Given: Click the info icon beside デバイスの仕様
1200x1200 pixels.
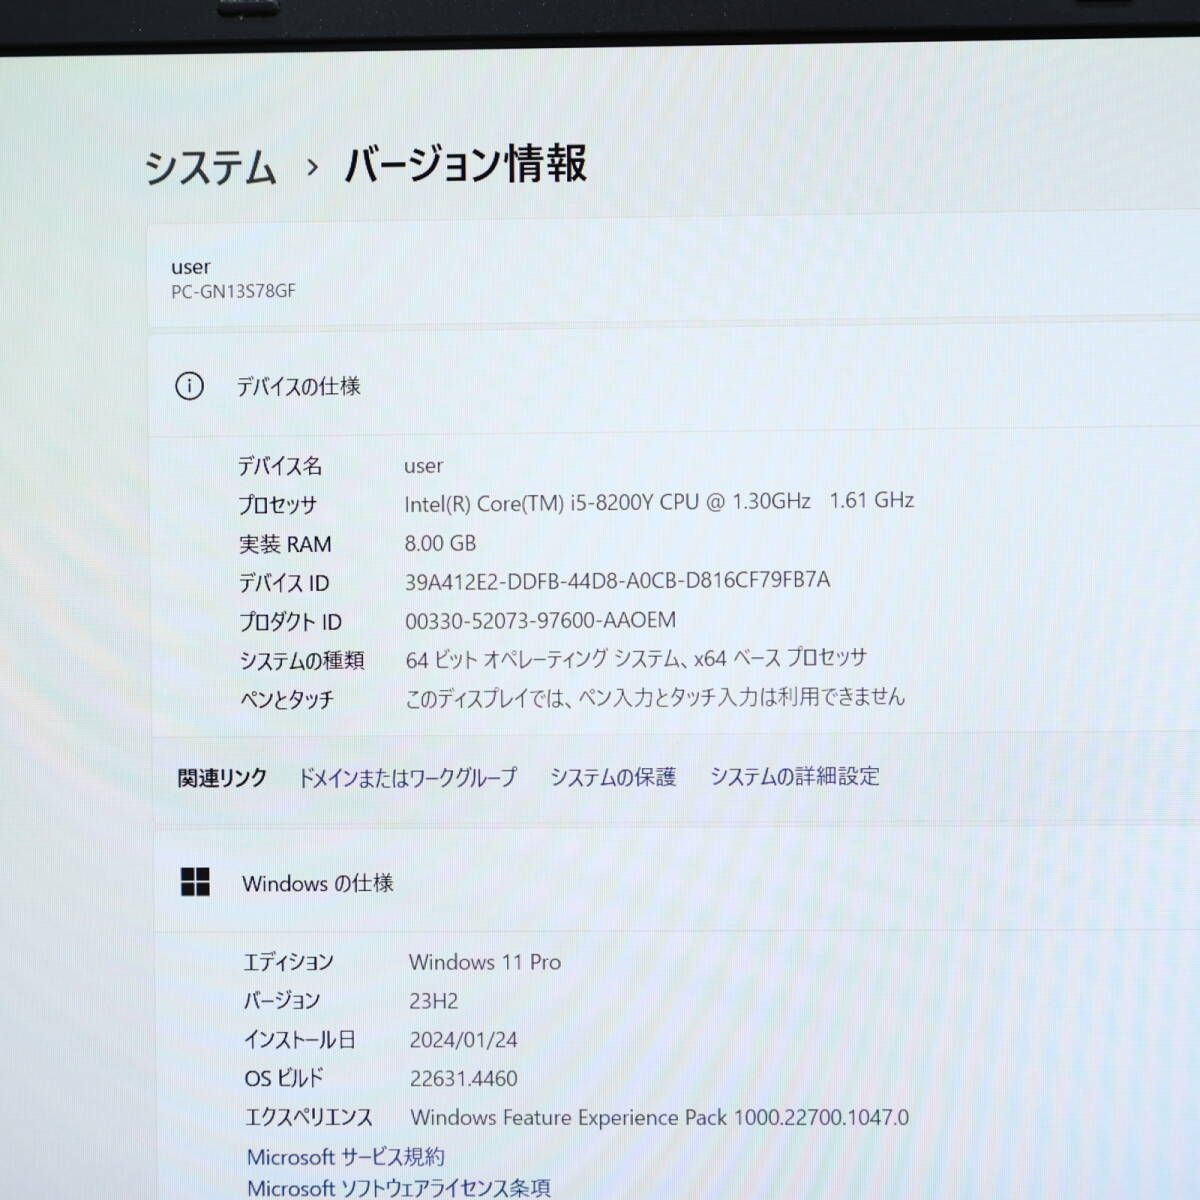Looking at the screenshot, I should pyautogui.click(x=189, y=386).
